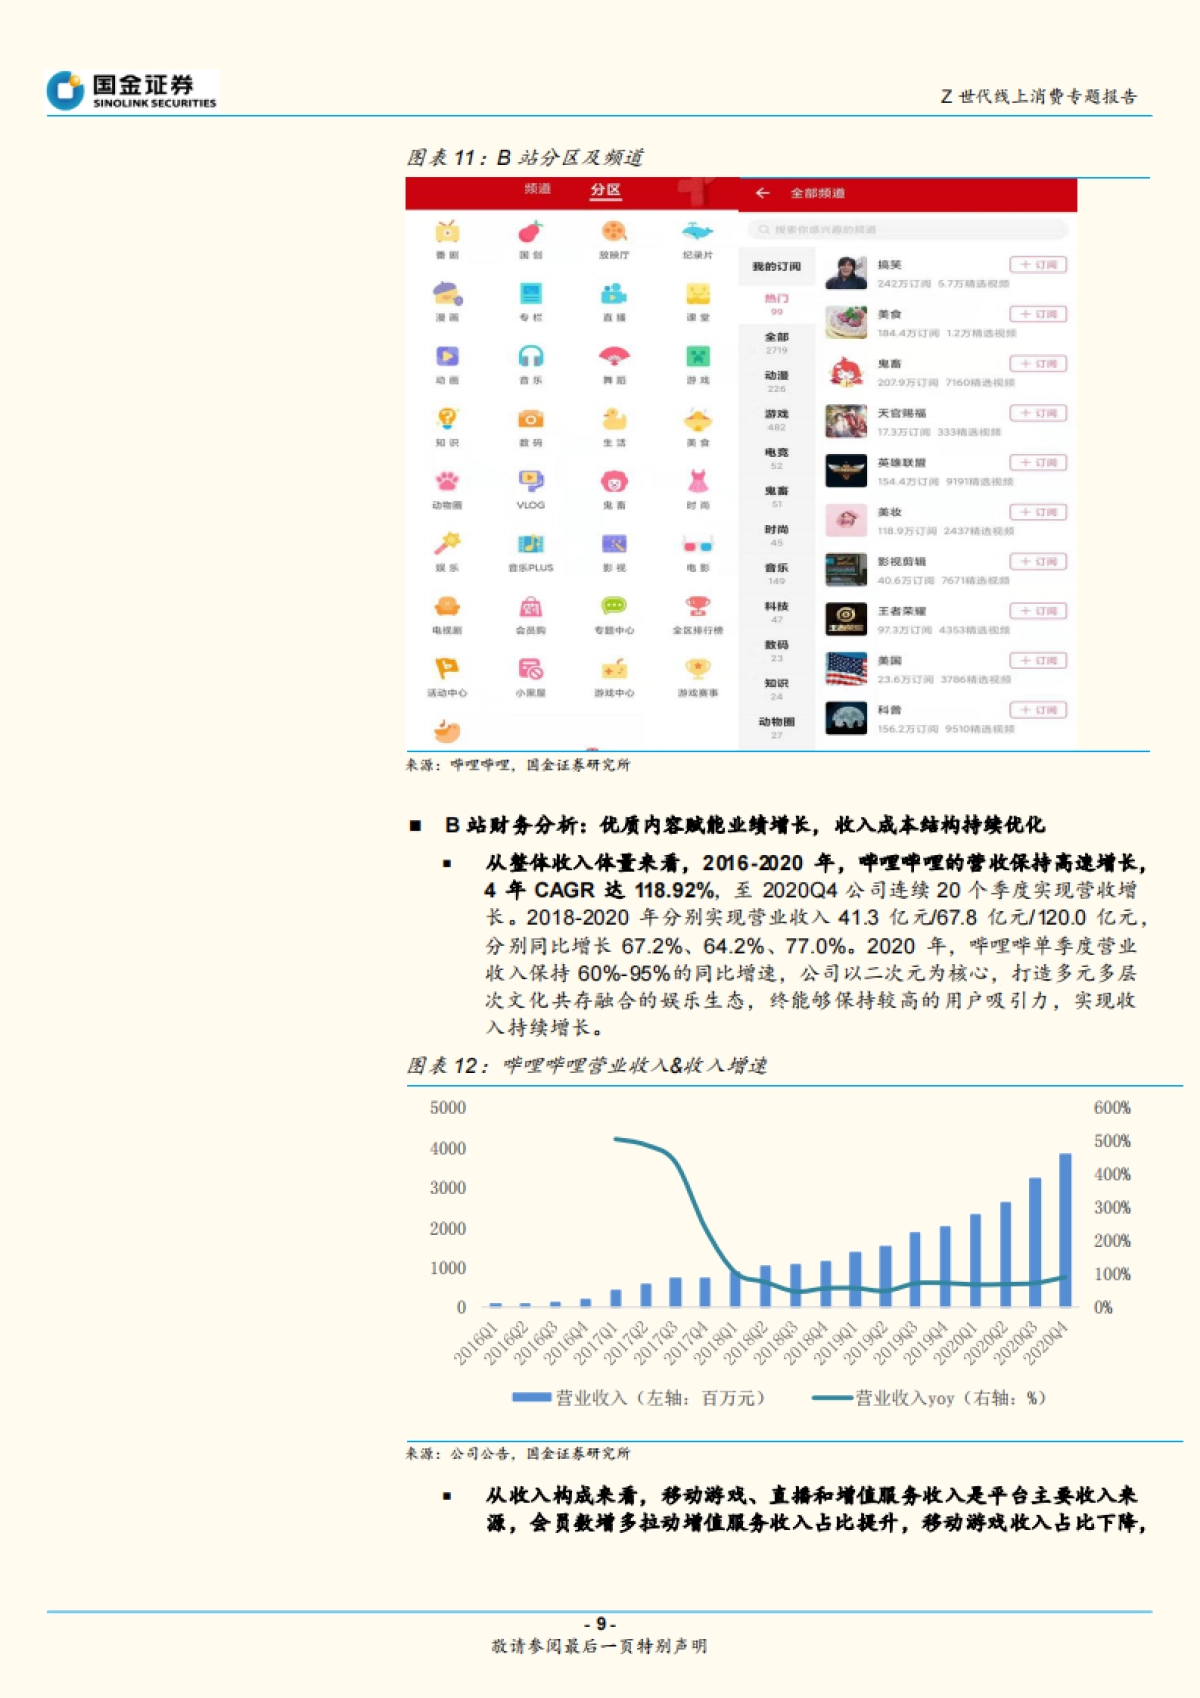Select 音乐 149 in channel sidebar
The height and width of the screenshot is (1698, 1200).
pos(777,574)
